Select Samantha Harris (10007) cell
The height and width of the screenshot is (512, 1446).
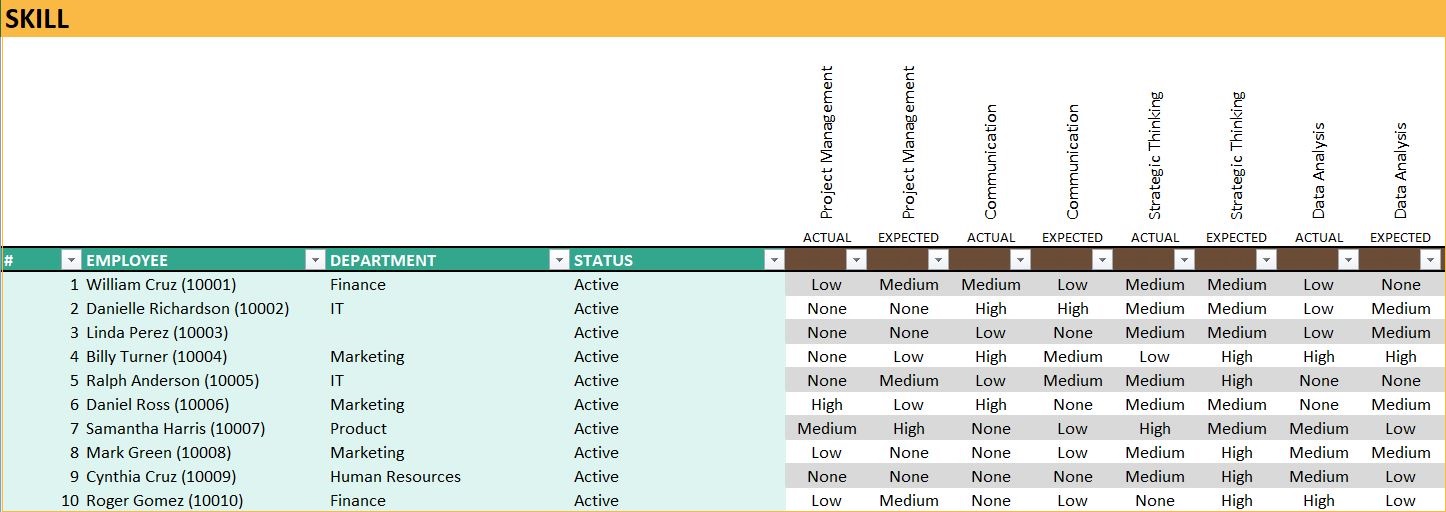coord(204,428)
